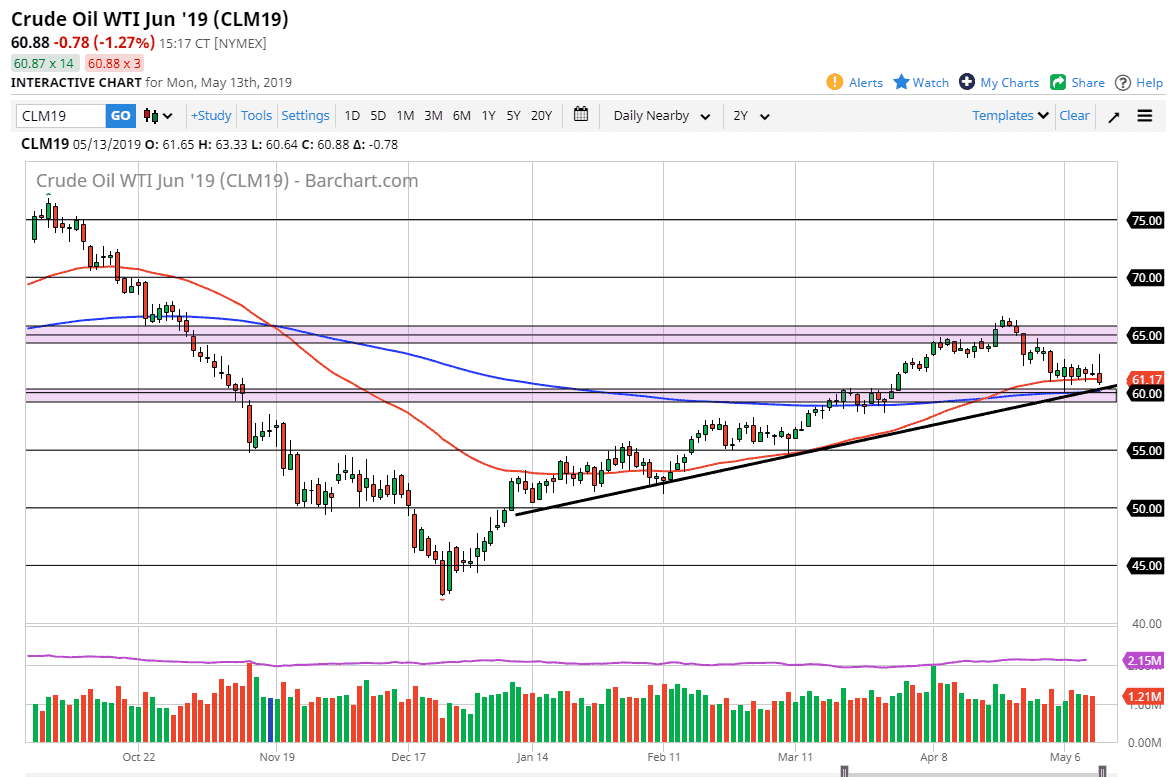1168x777 pixels.
Task: Open the Tools menu
Action: pyautogui.click(x=257, y=115)
